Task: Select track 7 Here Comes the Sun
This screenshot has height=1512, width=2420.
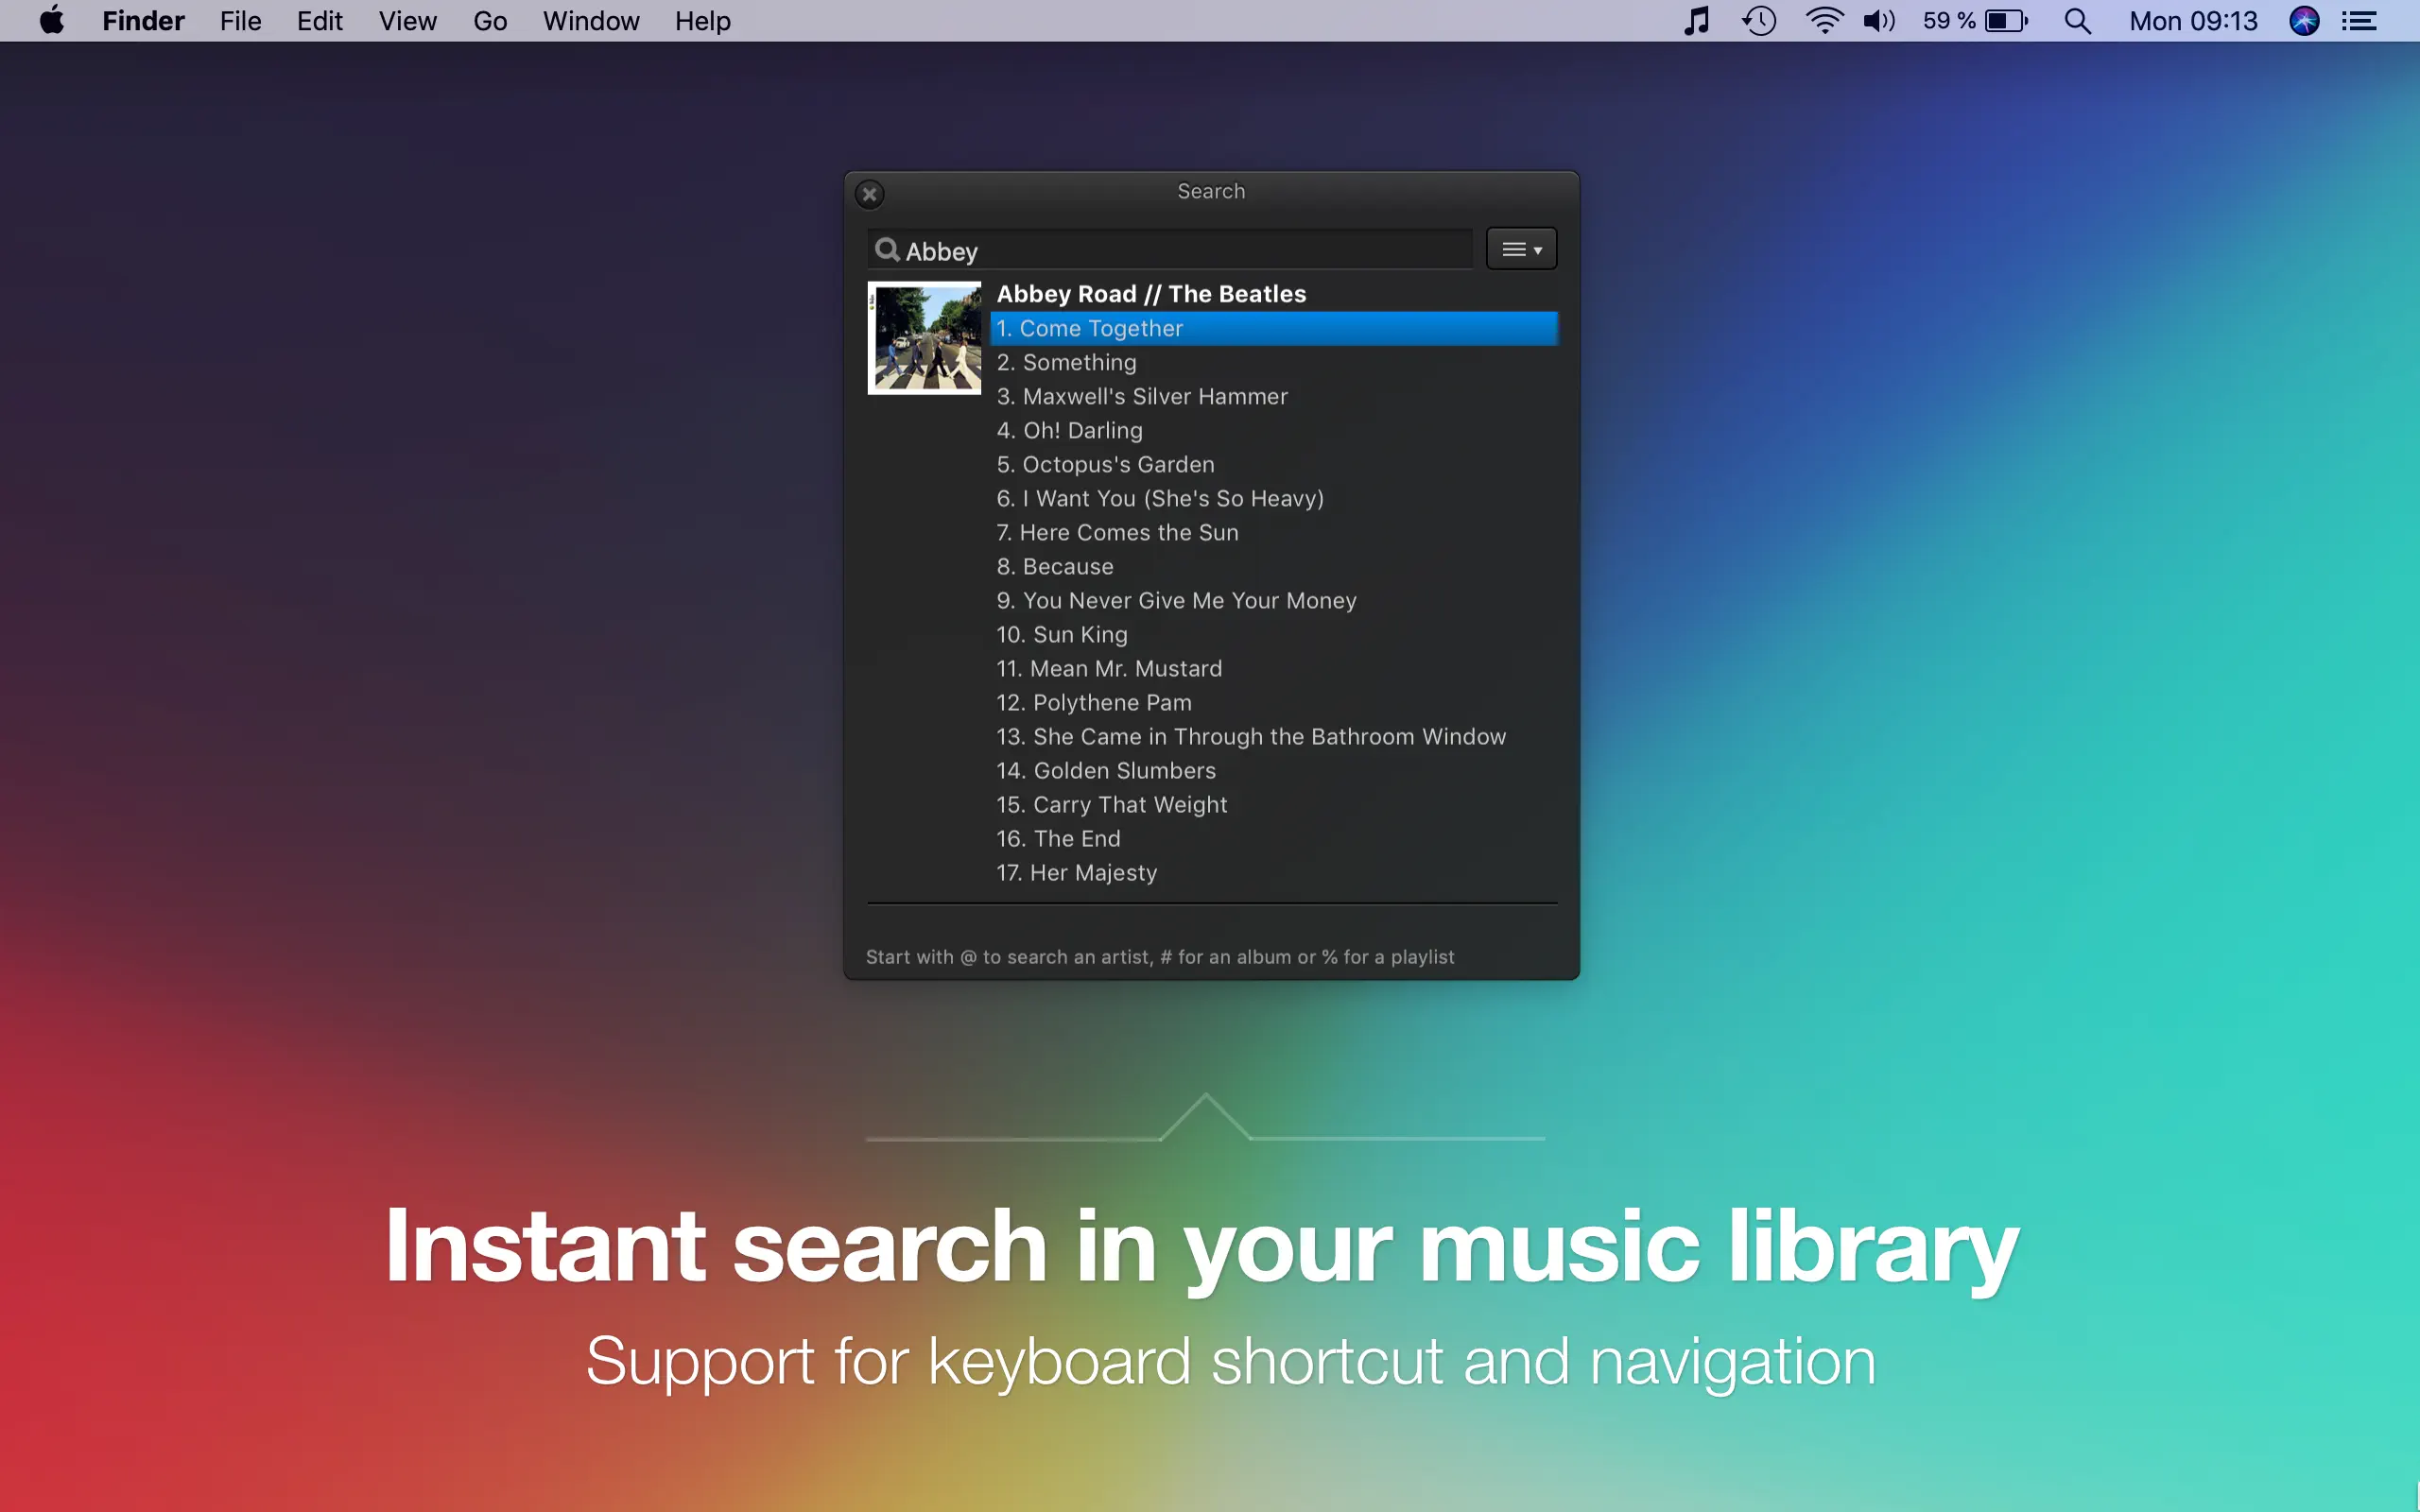Action: [1117, 533]
